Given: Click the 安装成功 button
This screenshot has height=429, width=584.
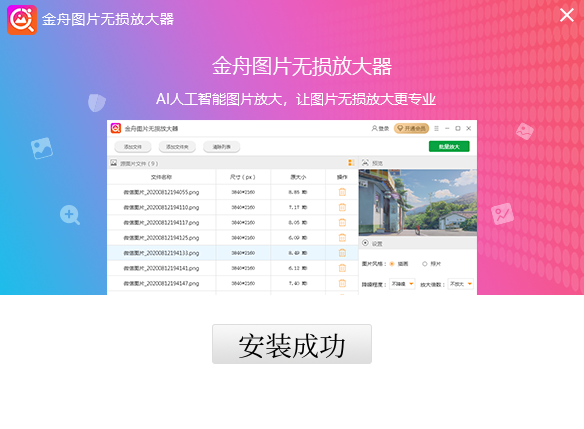Looking at the screenshot, I should (x=292, y=344).
